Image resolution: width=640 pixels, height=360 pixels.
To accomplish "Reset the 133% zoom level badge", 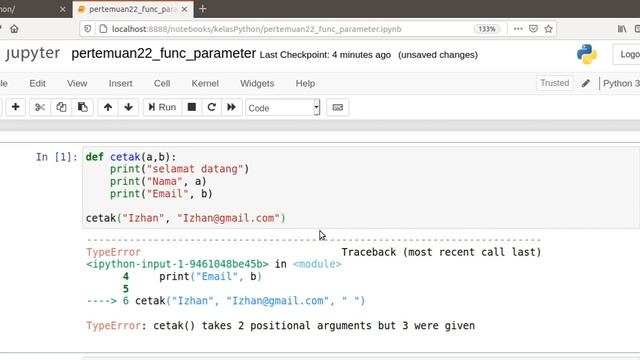I will pos(487,29).
